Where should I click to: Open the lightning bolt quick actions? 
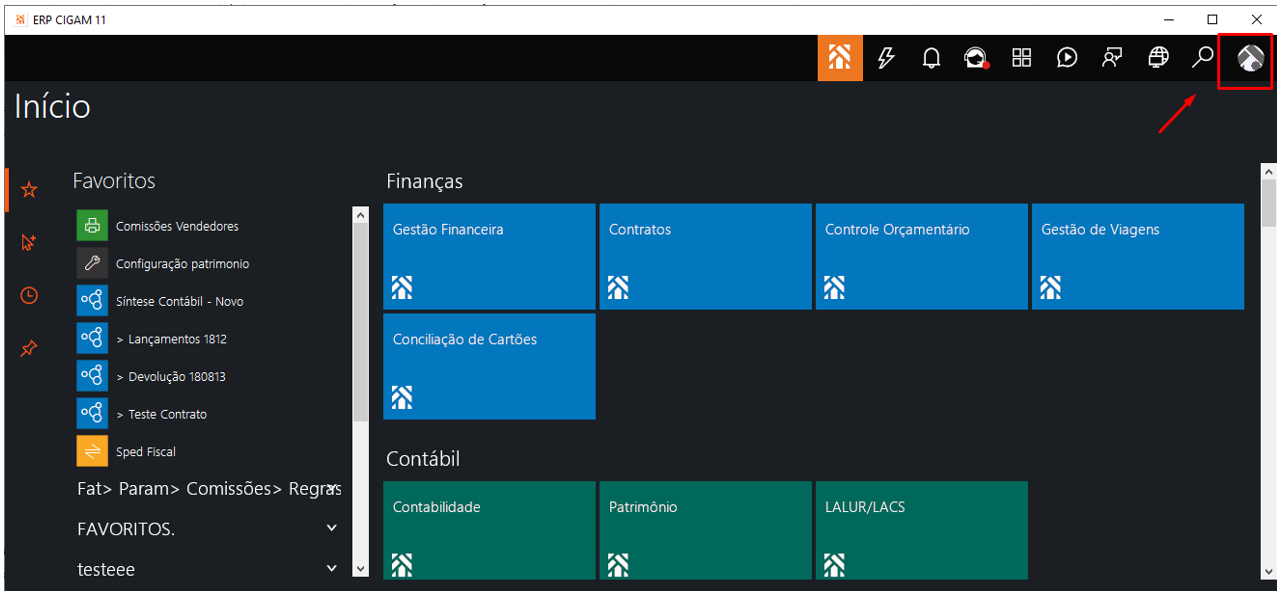(x=885, y=58)
